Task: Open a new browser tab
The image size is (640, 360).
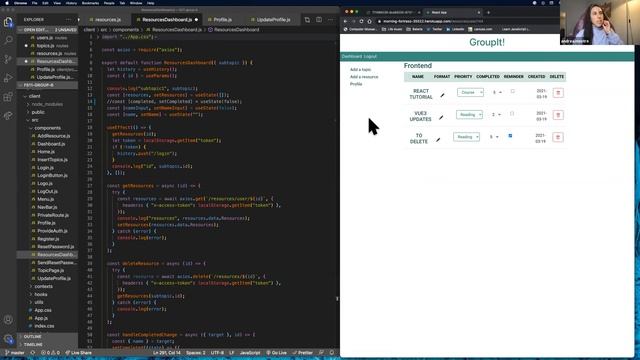Action: click(x=489, y=12)
